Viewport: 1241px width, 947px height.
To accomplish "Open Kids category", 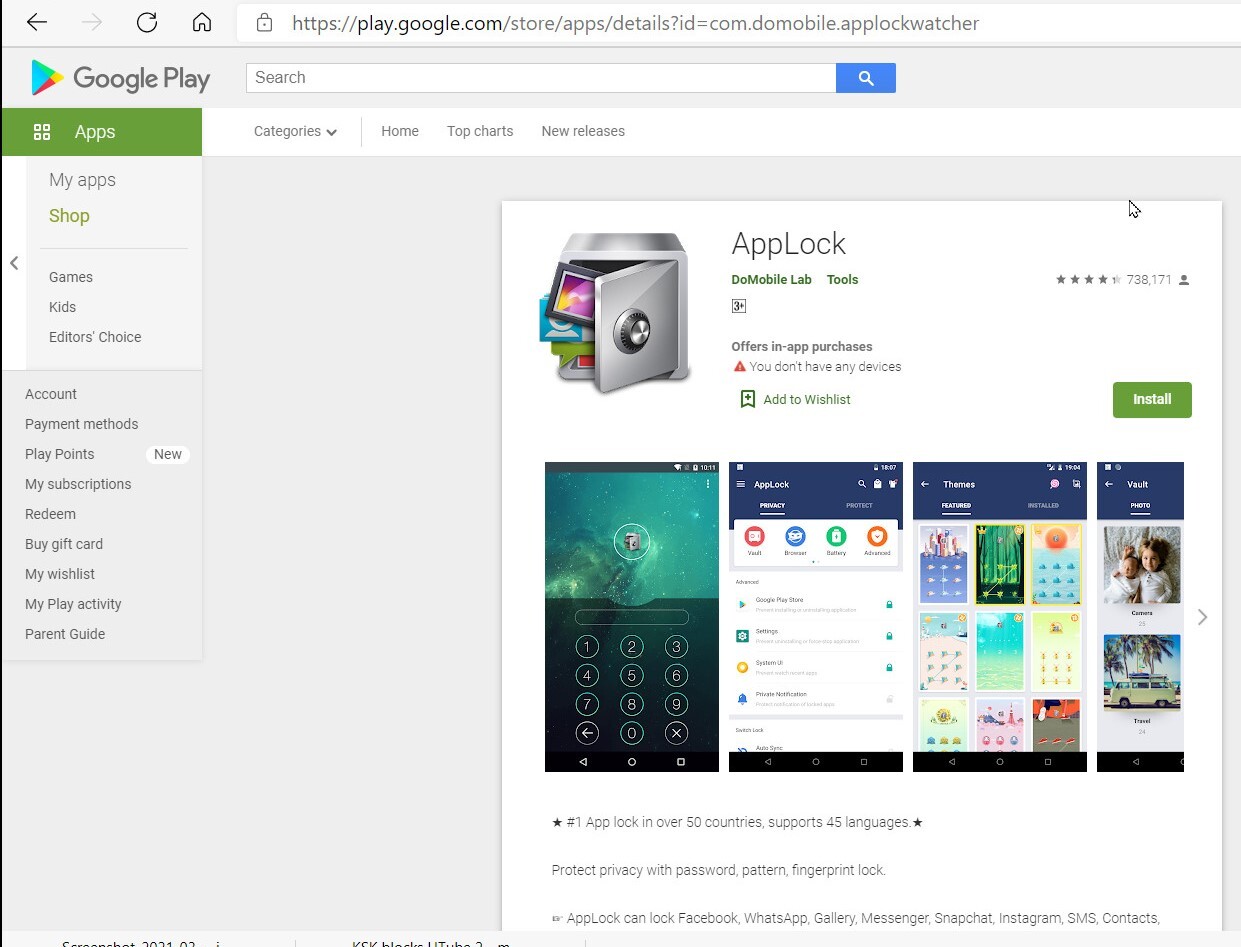I will [x=62, y=307].
